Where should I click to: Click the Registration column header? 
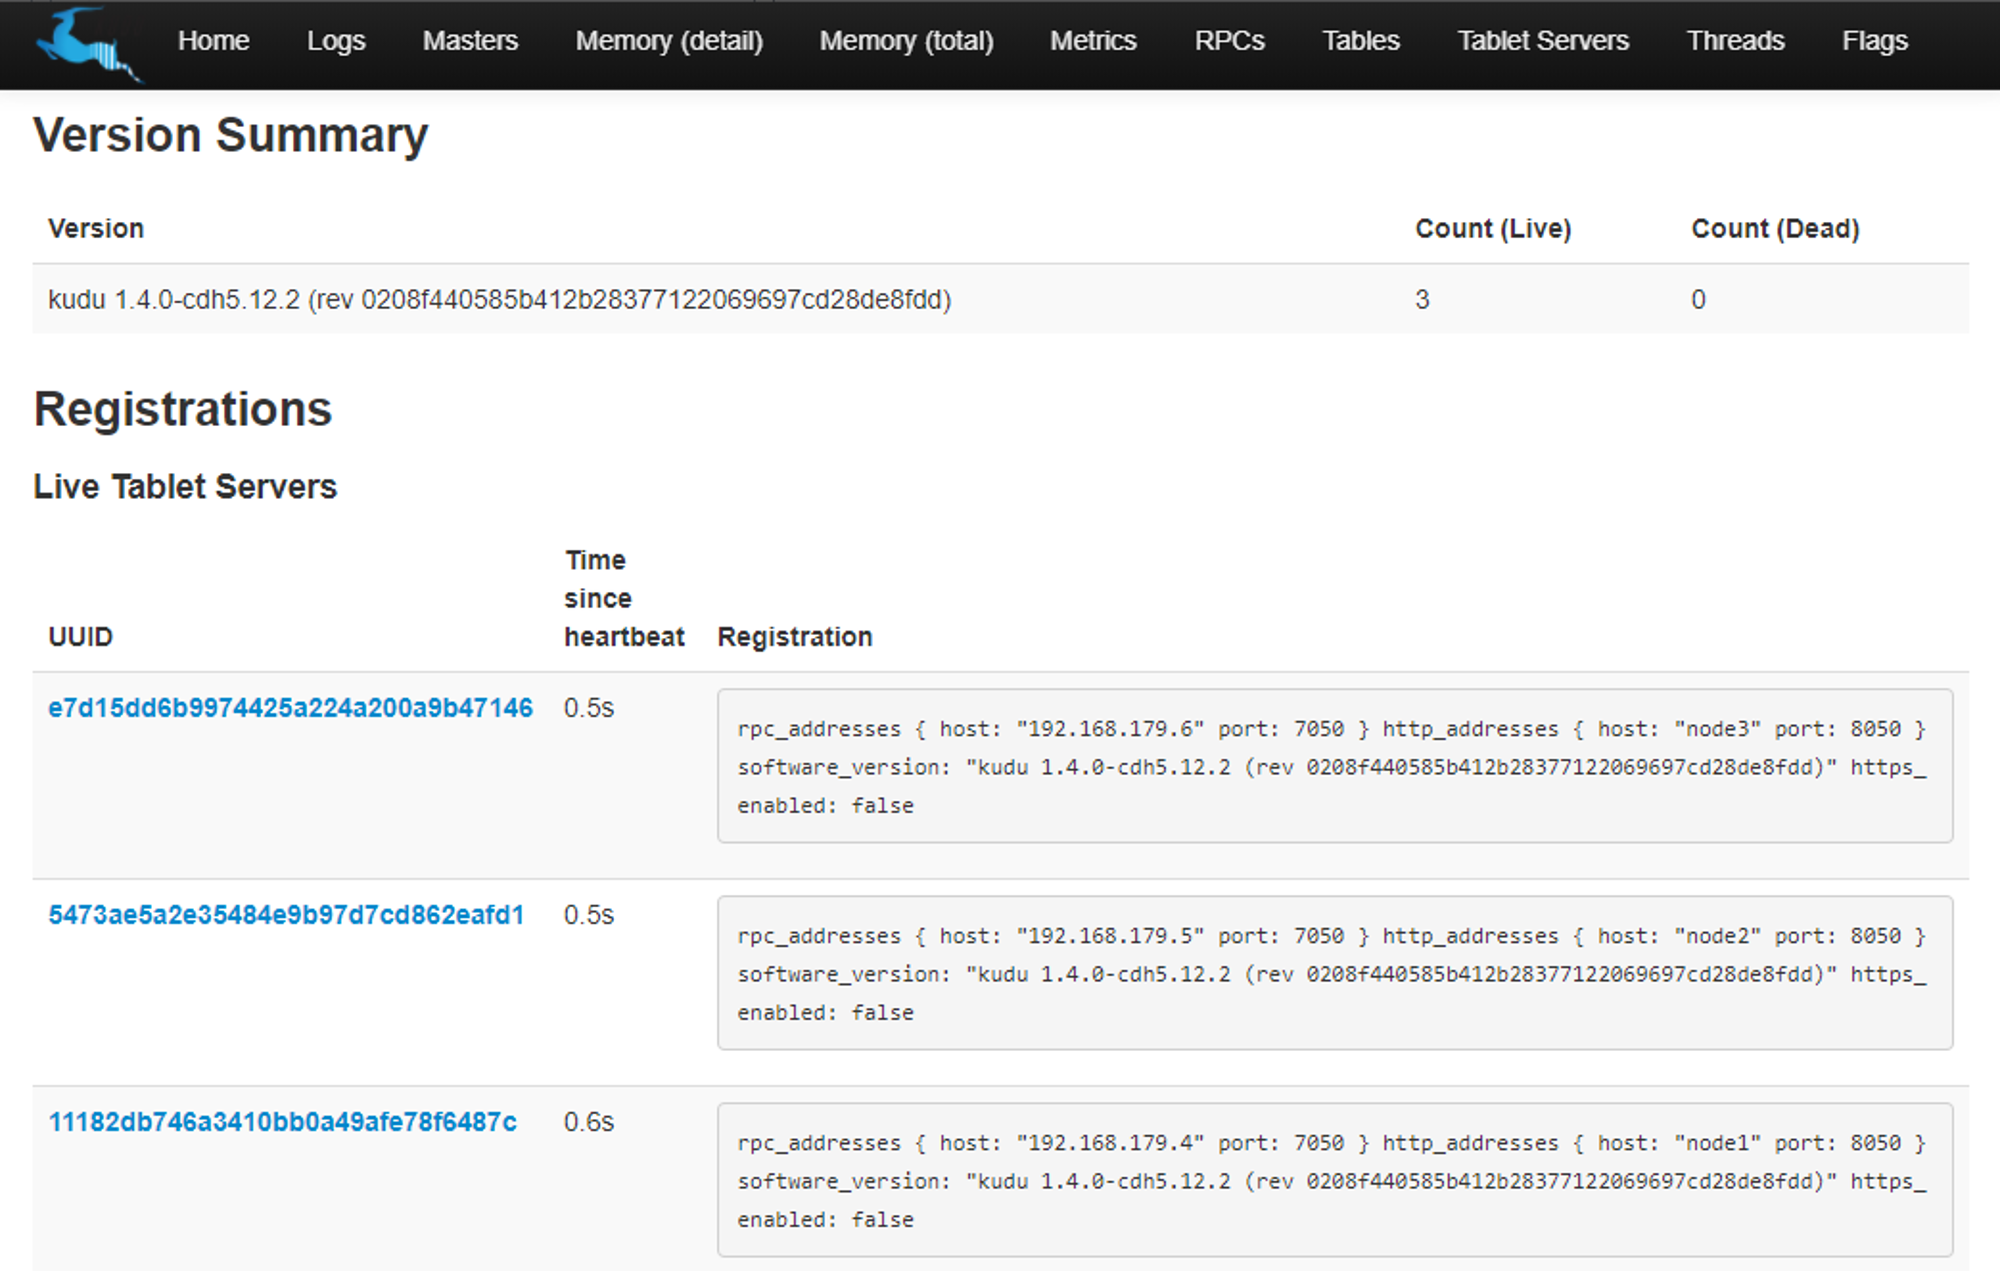click(795, 637)
